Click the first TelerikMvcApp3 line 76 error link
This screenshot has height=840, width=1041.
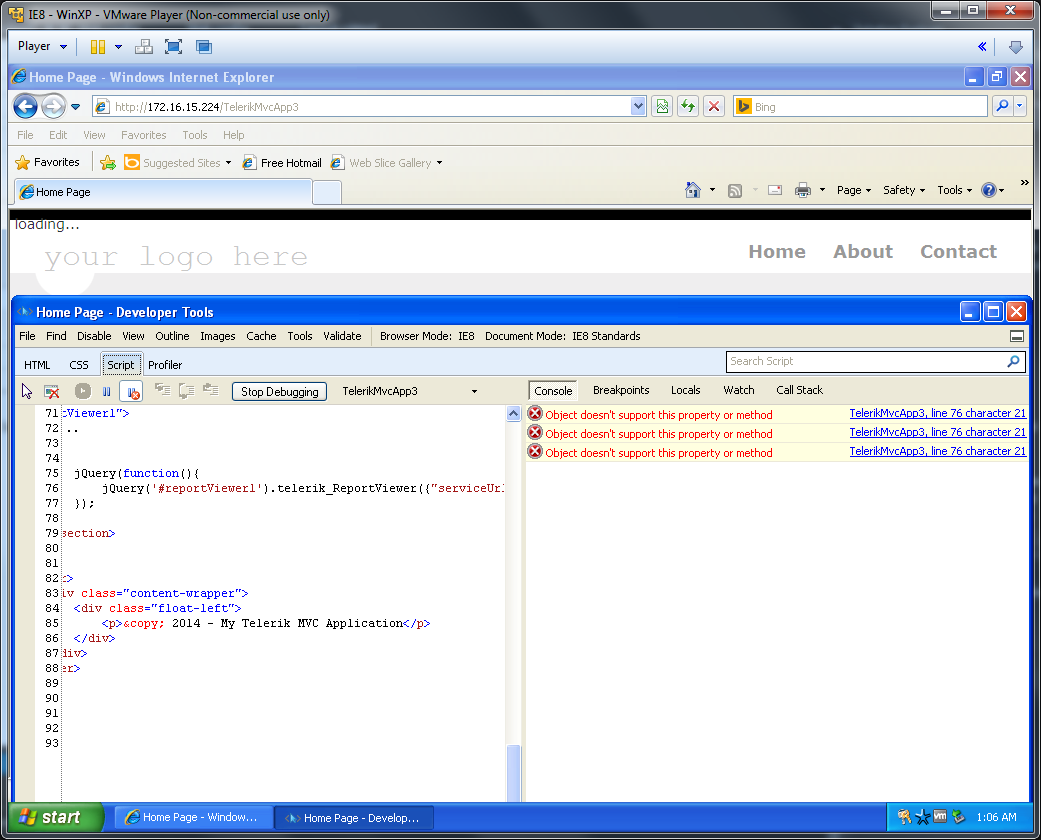click(x=937, y=413)
